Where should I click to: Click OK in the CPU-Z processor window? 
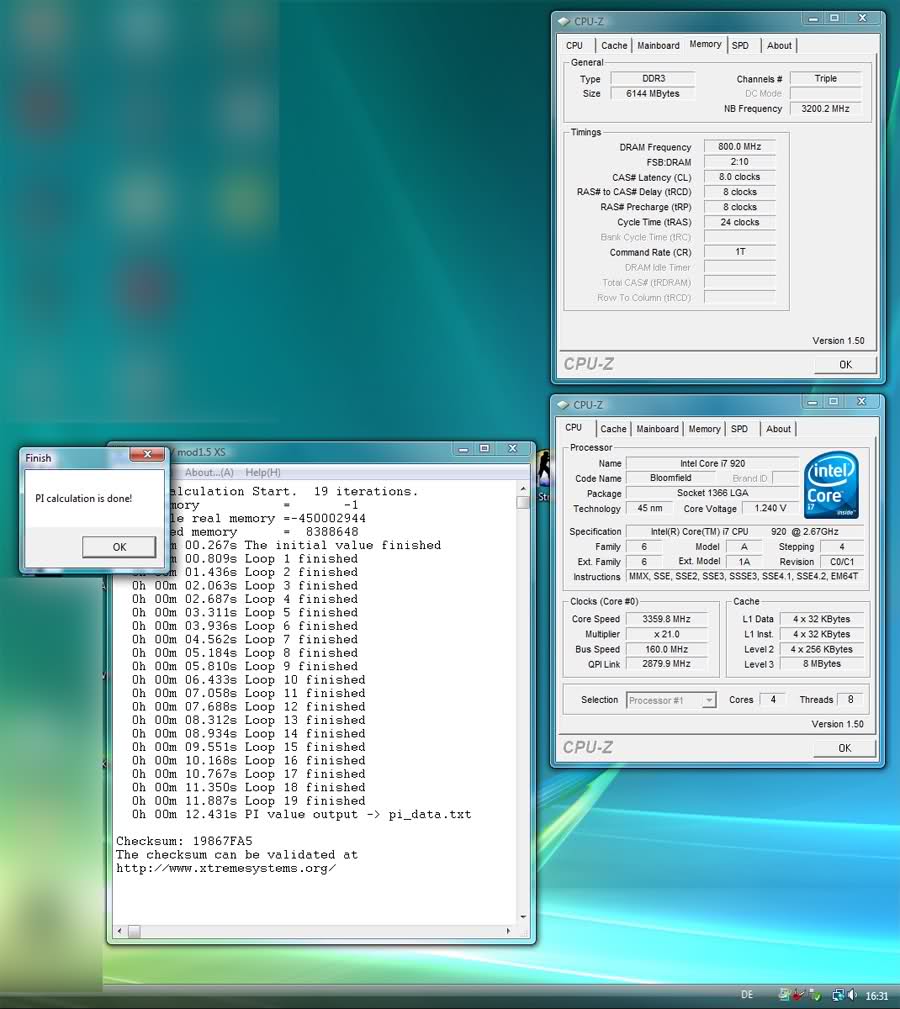tap(845, 748)
